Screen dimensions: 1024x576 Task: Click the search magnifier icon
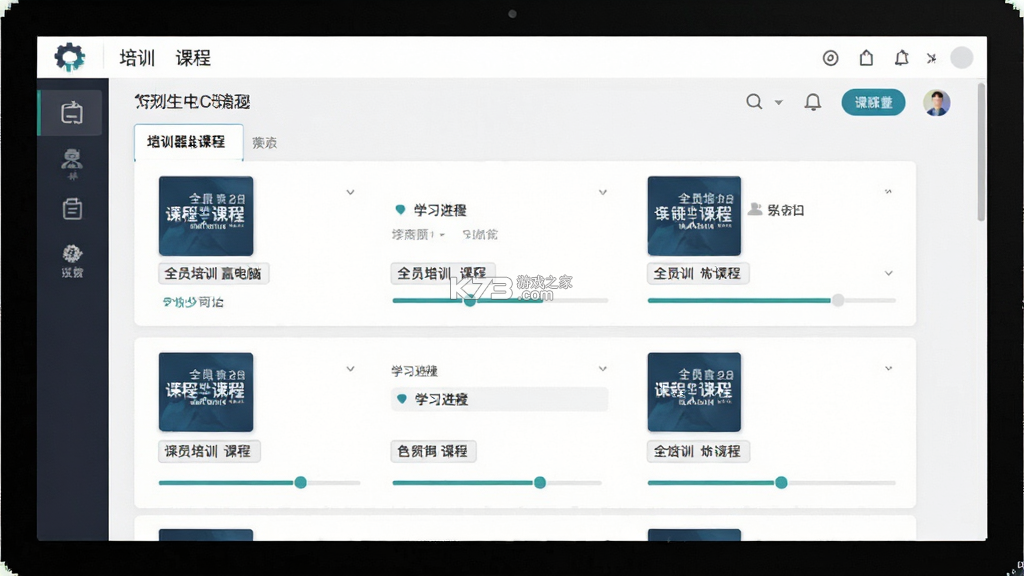click(754, 102)
